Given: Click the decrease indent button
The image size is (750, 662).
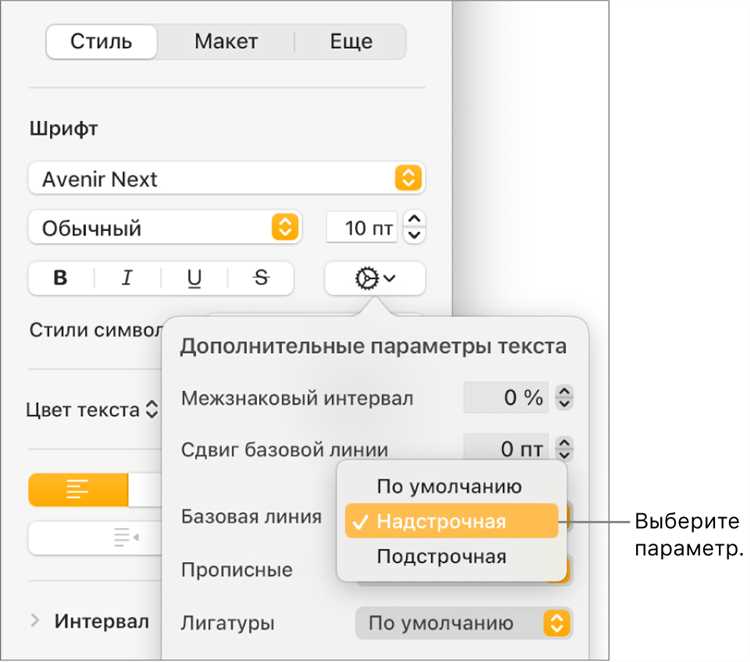Looking at the screenshot, I should click(x=125, y=538).
